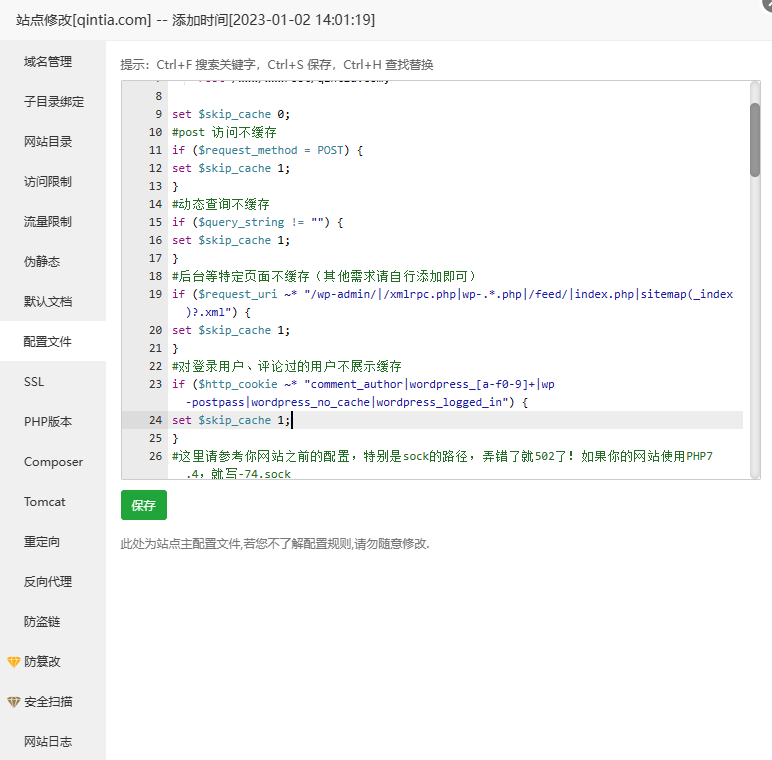Viewport: 772px width, 760px height.
Task: Click the comment '#后台等特定页面不缓存'
Action: pos(324,276)
